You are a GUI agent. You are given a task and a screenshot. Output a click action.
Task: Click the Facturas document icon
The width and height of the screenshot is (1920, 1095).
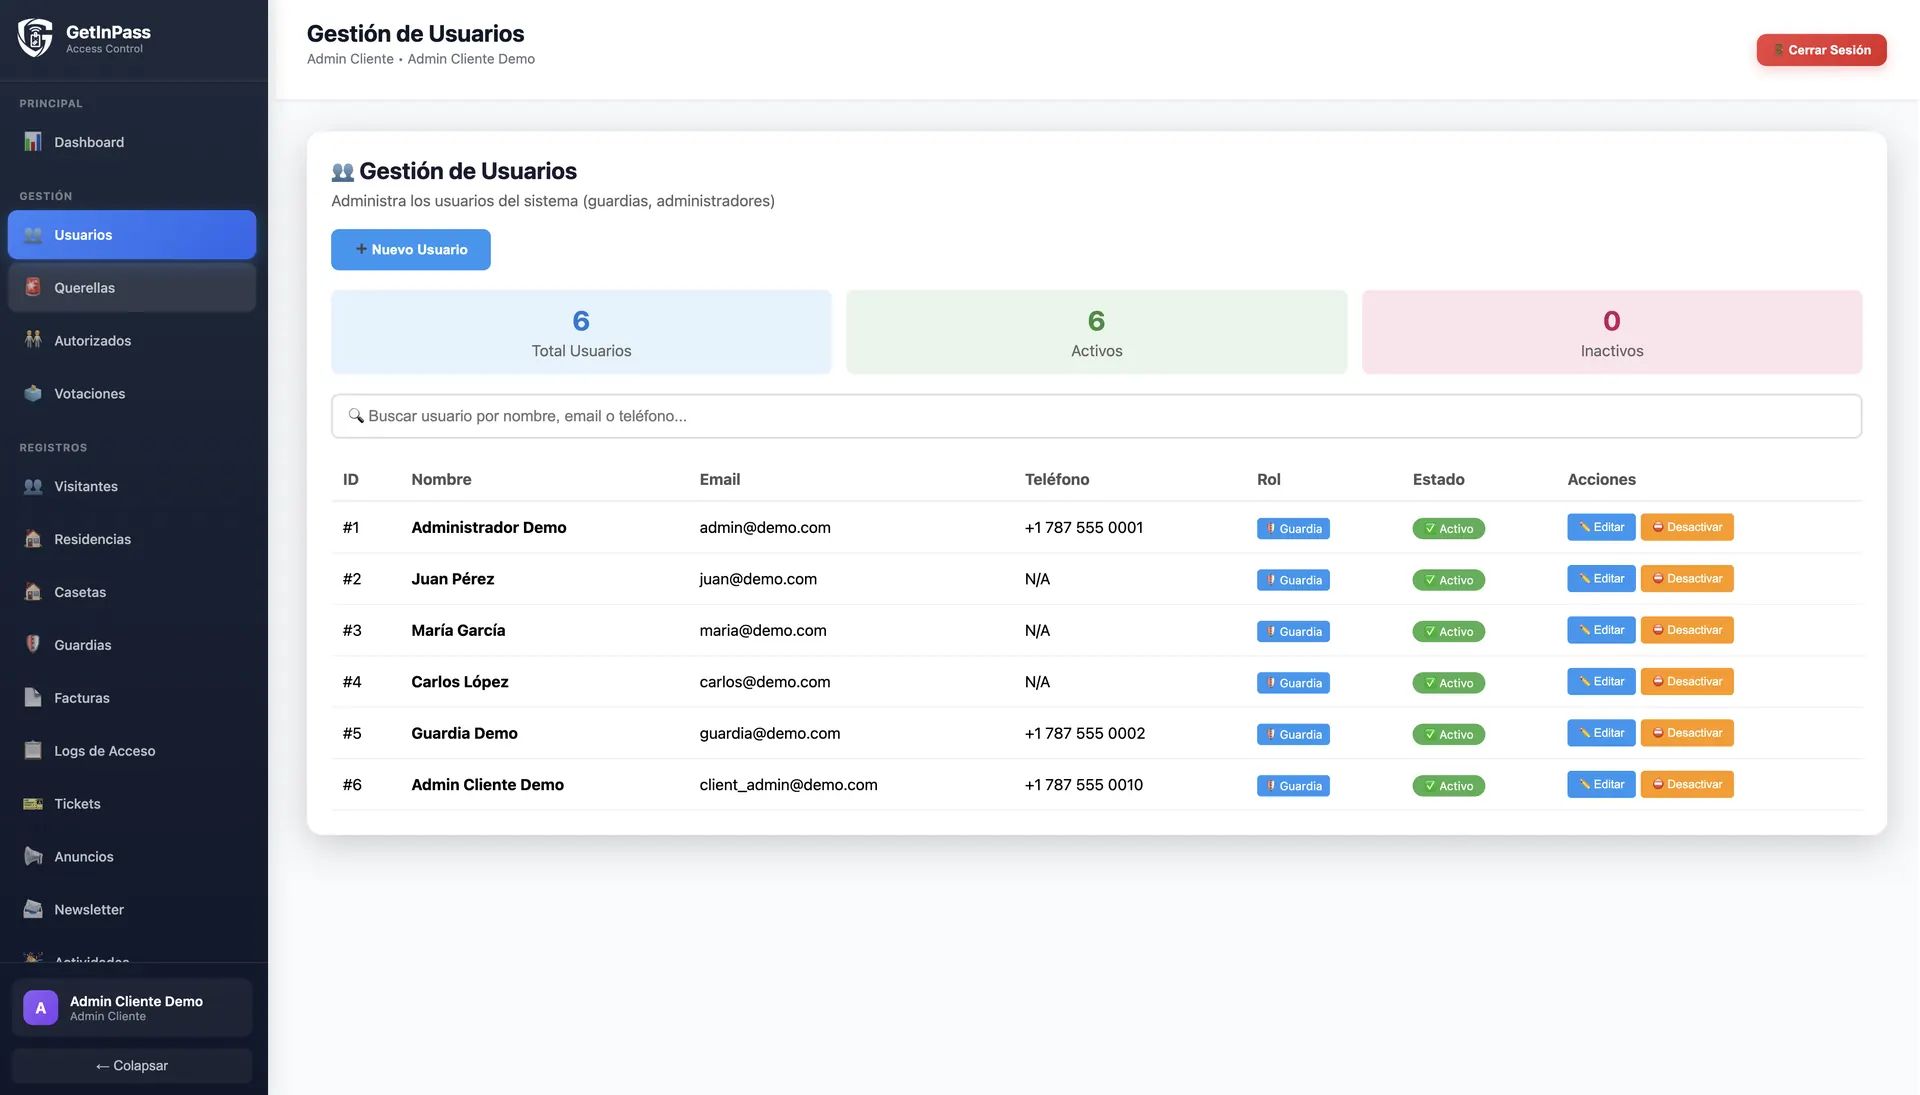point(33,698)
